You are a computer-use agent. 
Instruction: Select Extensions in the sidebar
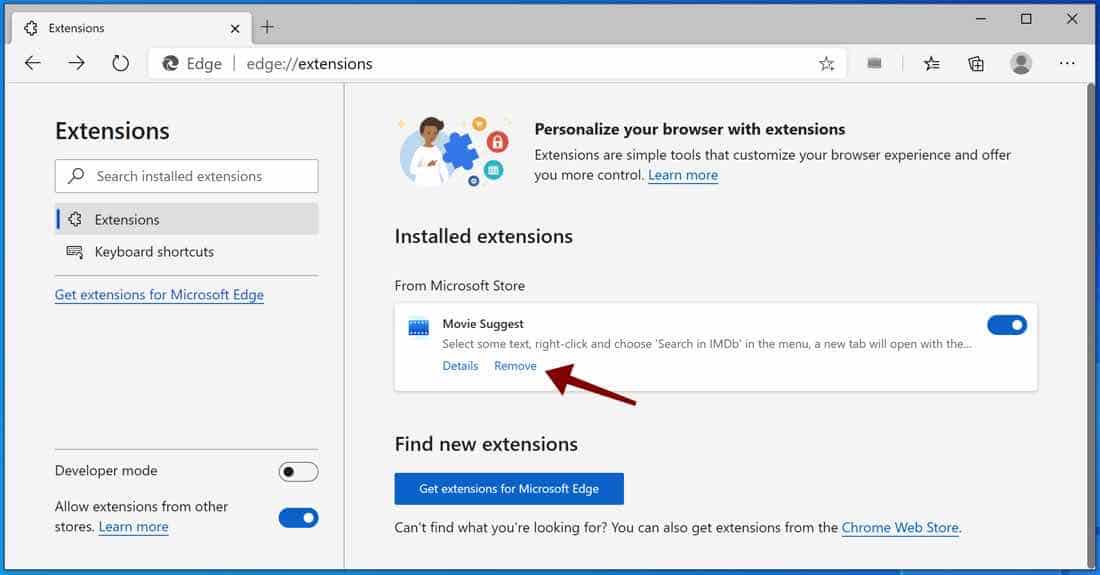click(x=187, y=219)
